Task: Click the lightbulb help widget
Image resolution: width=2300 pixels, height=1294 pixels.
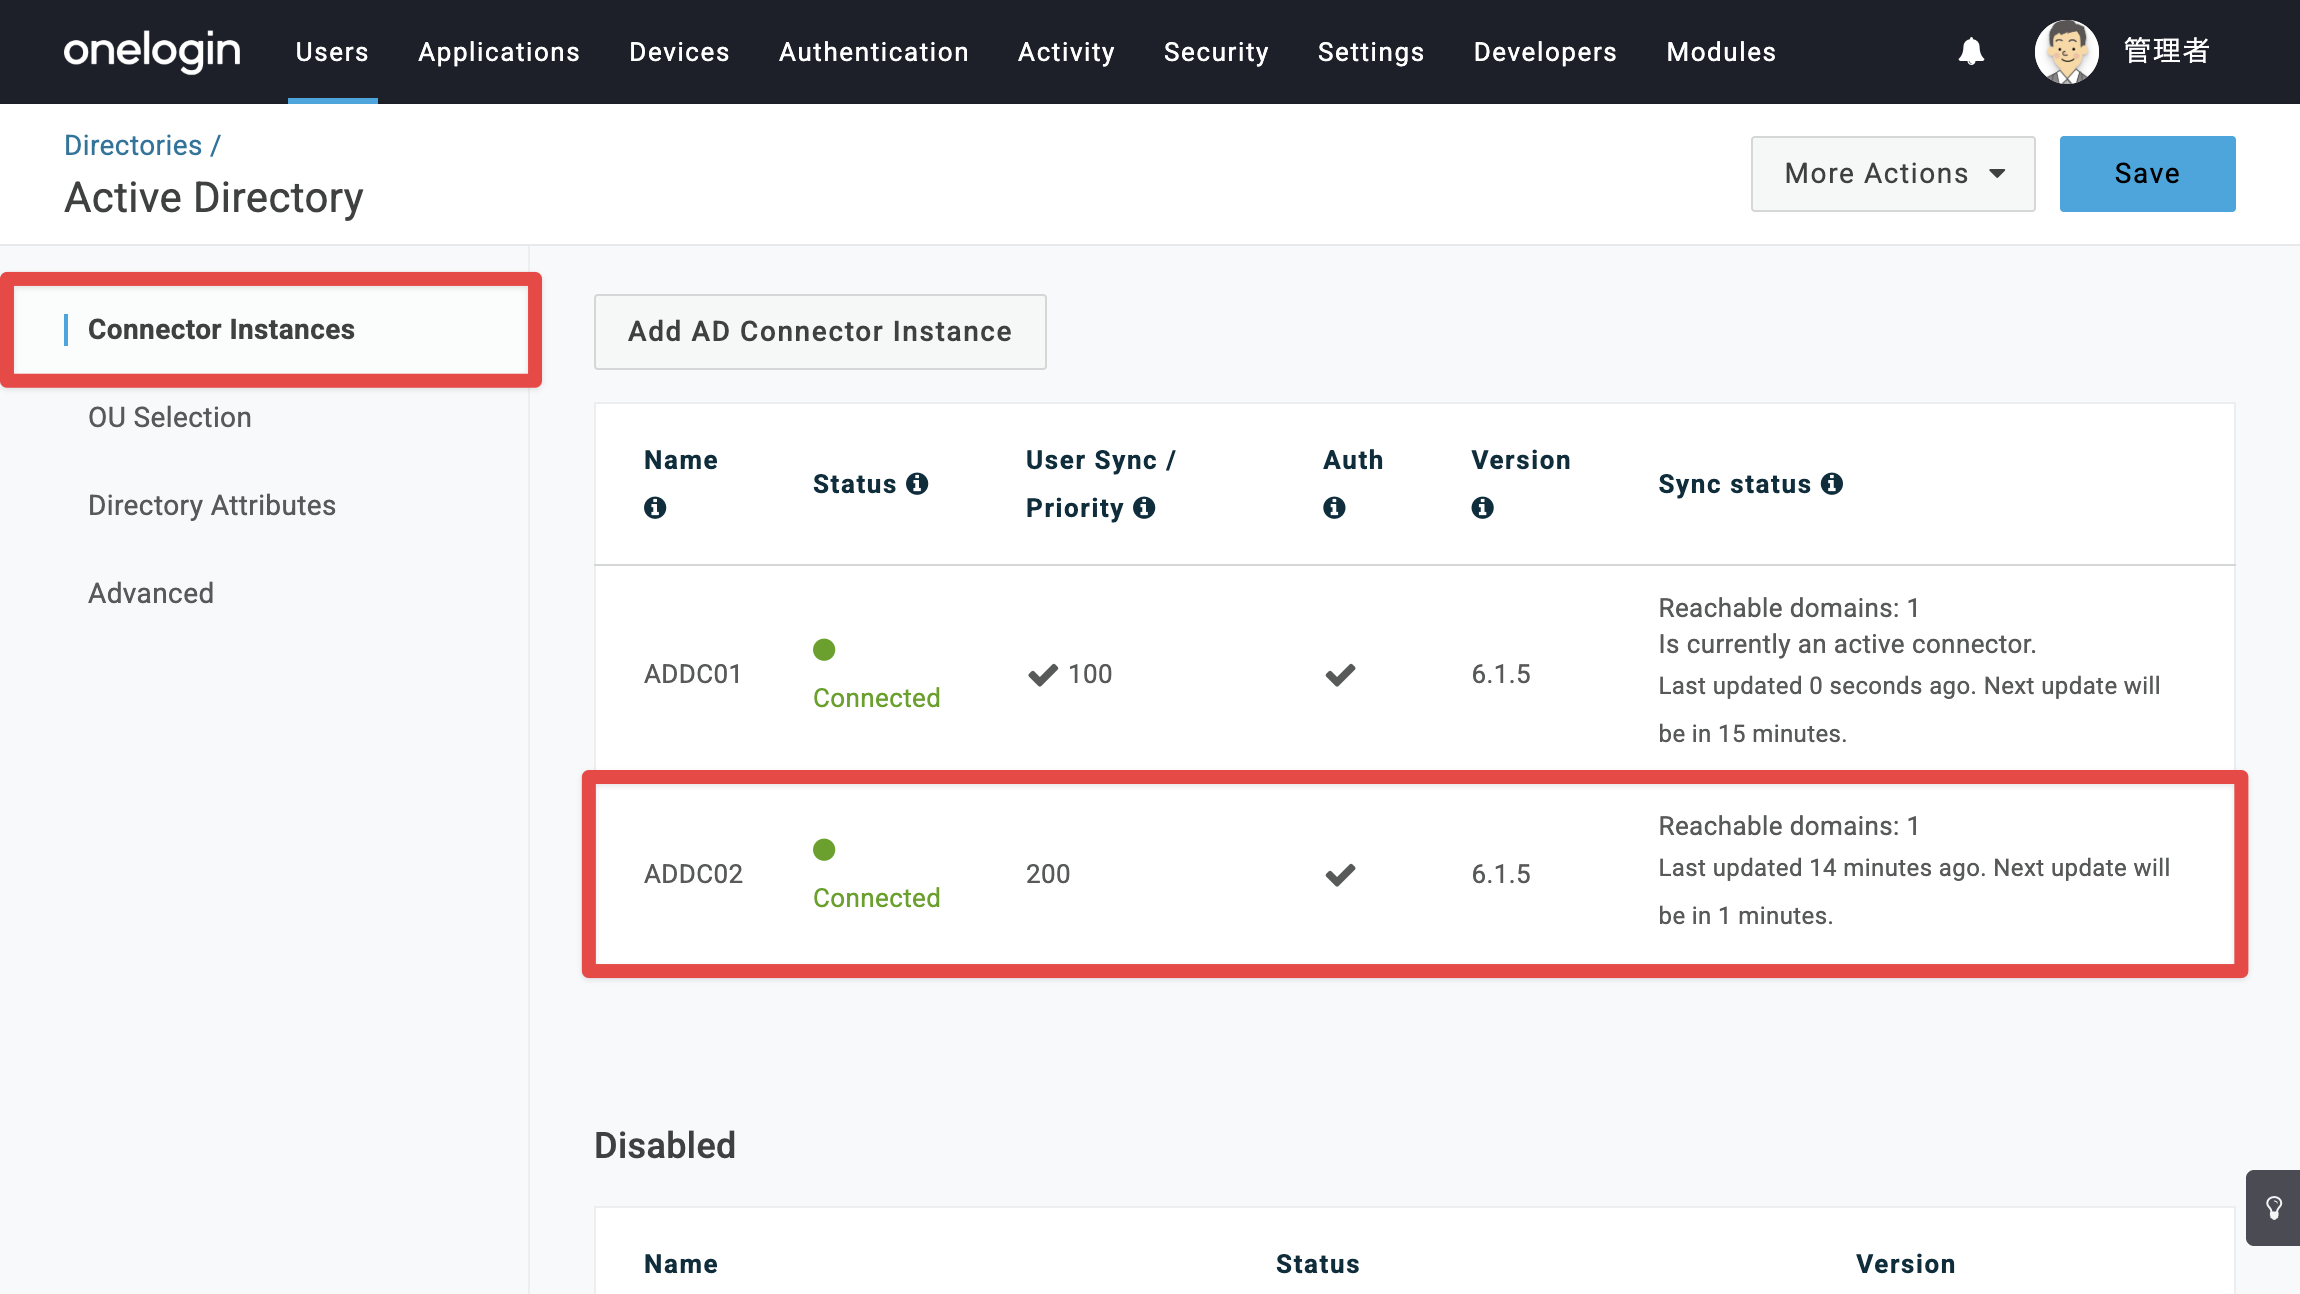Action: coord(2273,1208)
